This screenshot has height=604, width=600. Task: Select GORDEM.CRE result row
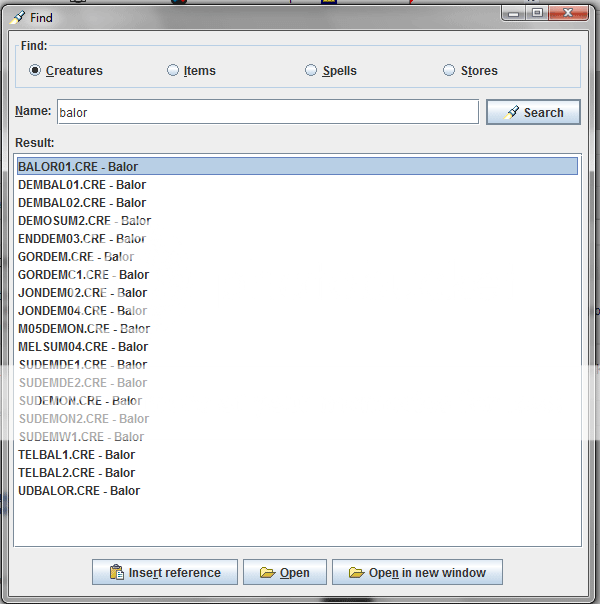[76, 257]
